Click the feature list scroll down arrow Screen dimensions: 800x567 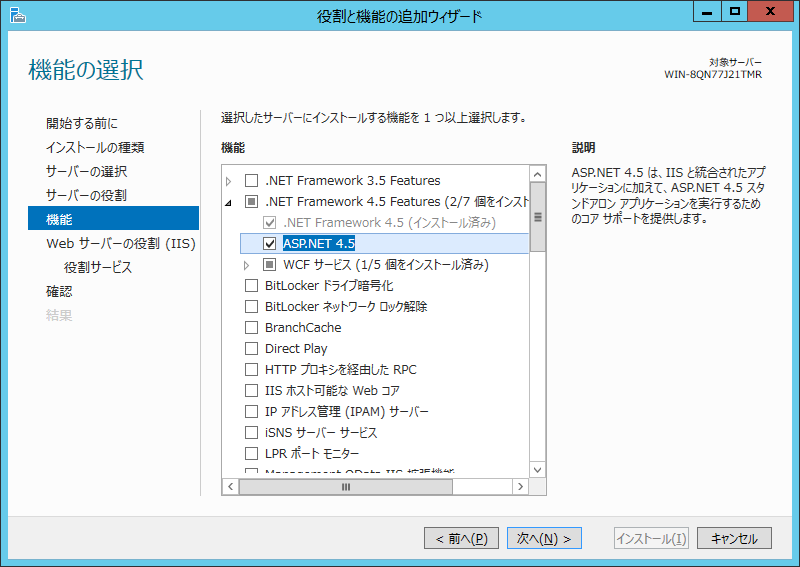(537, 470)
